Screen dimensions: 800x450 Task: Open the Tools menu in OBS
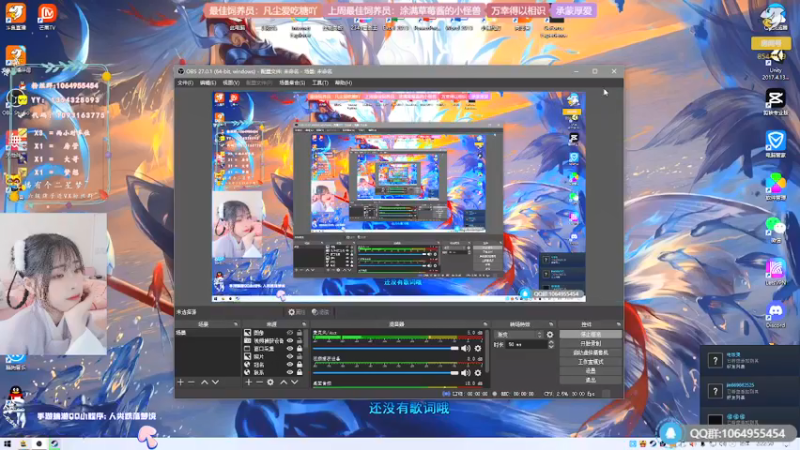point(320,83)
